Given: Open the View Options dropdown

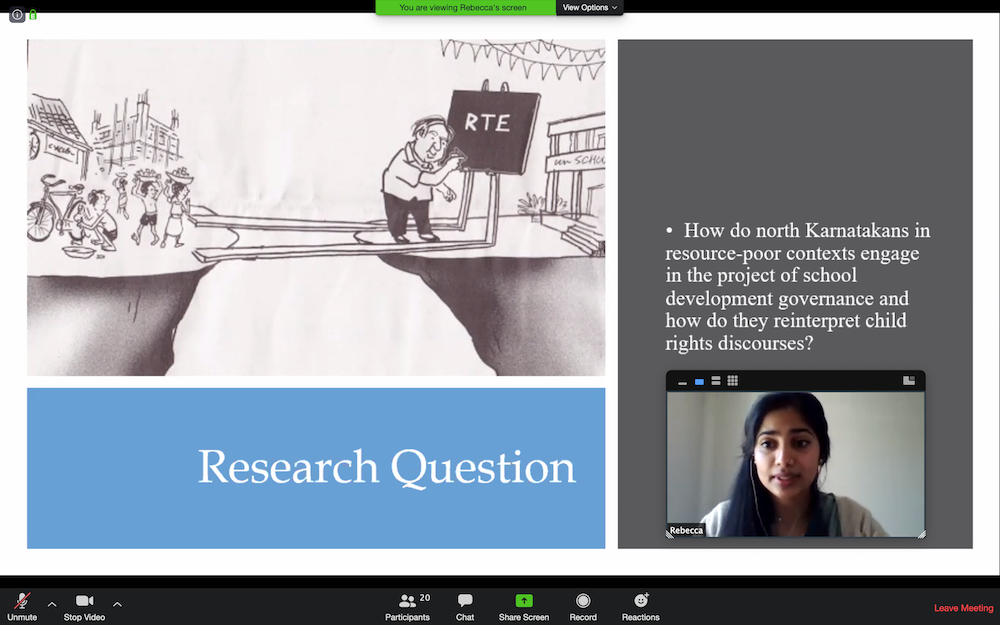Looking at the screenshot, I should click(590, 8).
